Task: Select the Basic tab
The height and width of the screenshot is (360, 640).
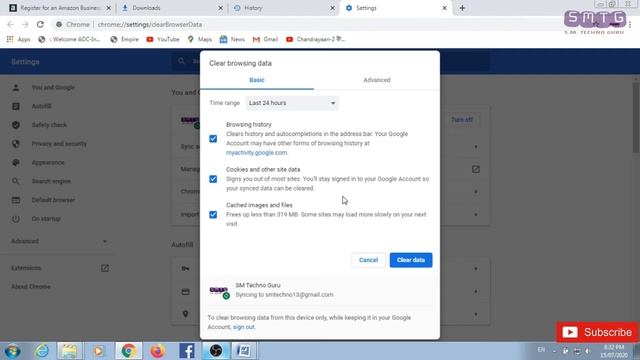Action: [257, 80]
